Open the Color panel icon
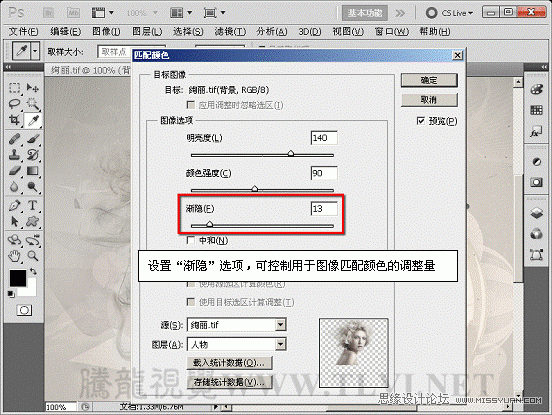552x415 pixels. coord(536,89)
